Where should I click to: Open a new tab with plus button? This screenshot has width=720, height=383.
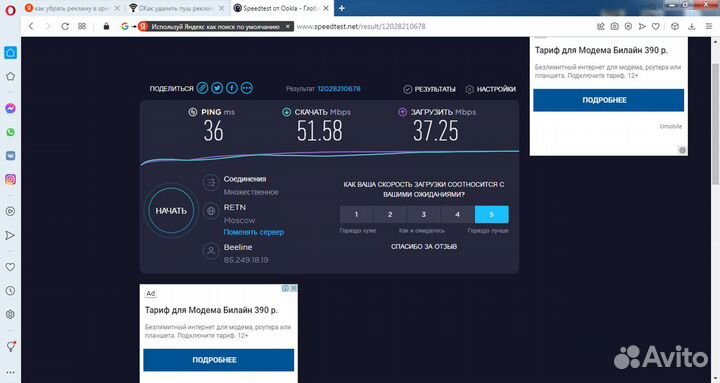342,8
